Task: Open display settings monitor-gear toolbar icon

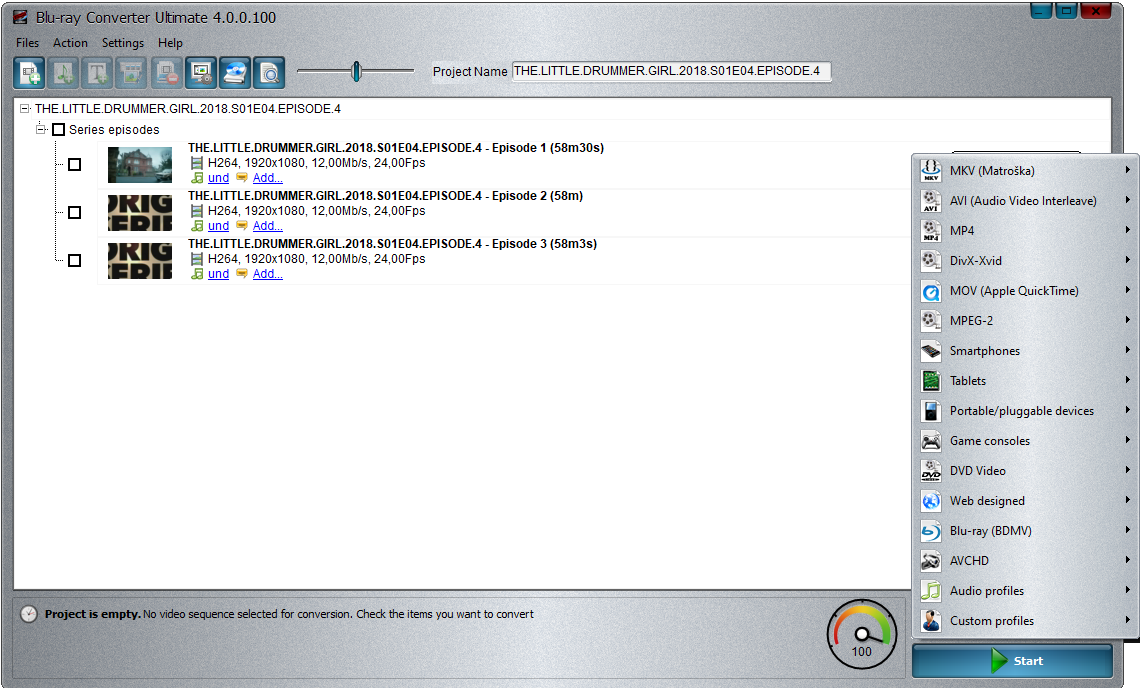Action: point(200,73)
